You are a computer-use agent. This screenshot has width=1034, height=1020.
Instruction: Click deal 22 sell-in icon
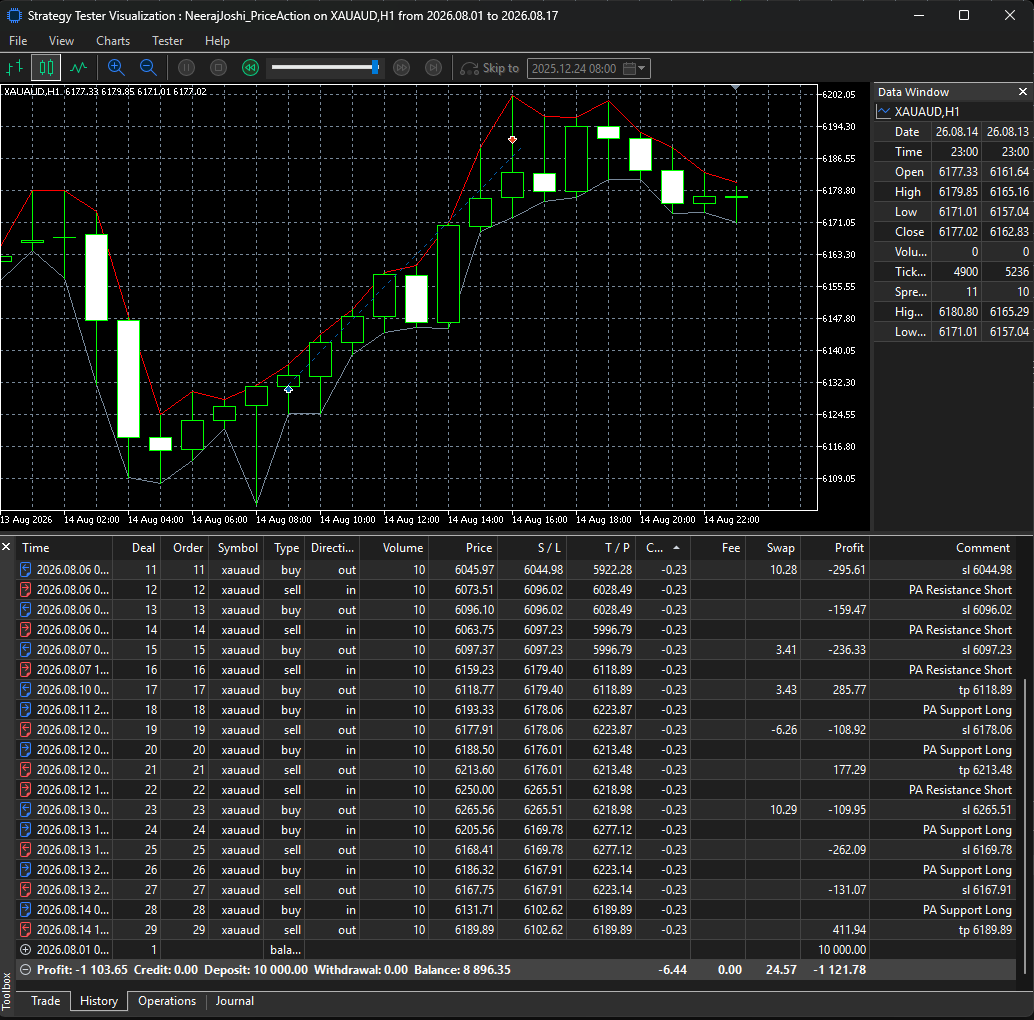pyautogui.click(x=26, y=790)
